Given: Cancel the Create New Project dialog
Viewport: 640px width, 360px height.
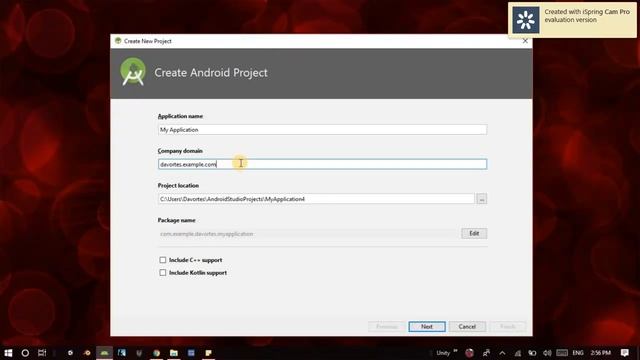Looking at the screenshot, I should (x=467, y=327).
